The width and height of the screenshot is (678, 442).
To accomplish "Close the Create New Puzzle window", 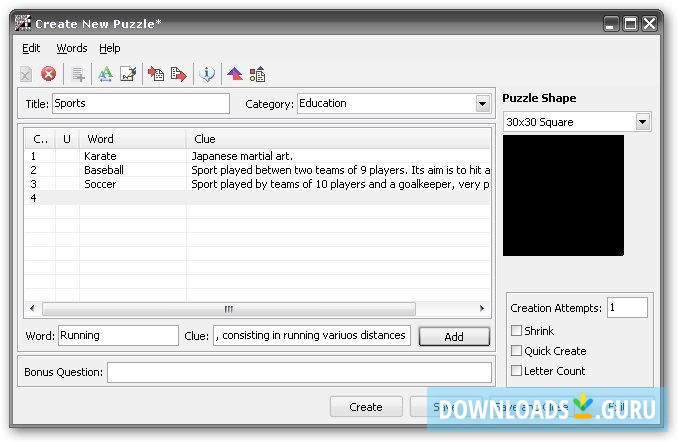I will point(649,23).
